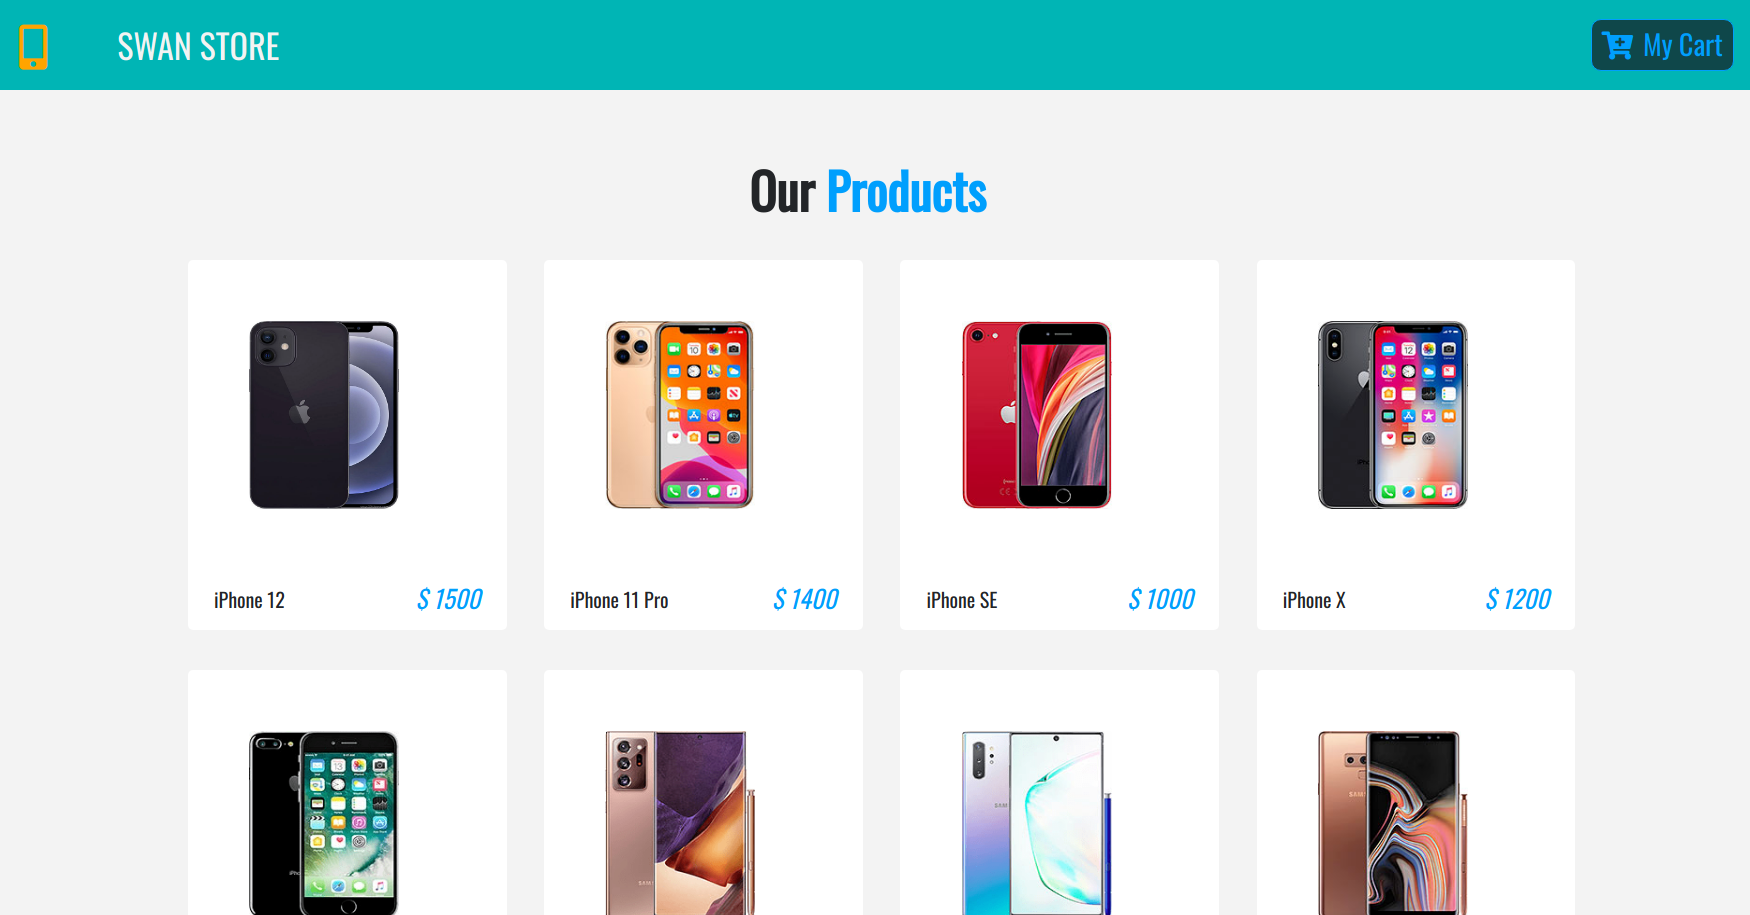Go to SWAN STORE home link
The image size is (1750, 915).
[x=198, y=47]
